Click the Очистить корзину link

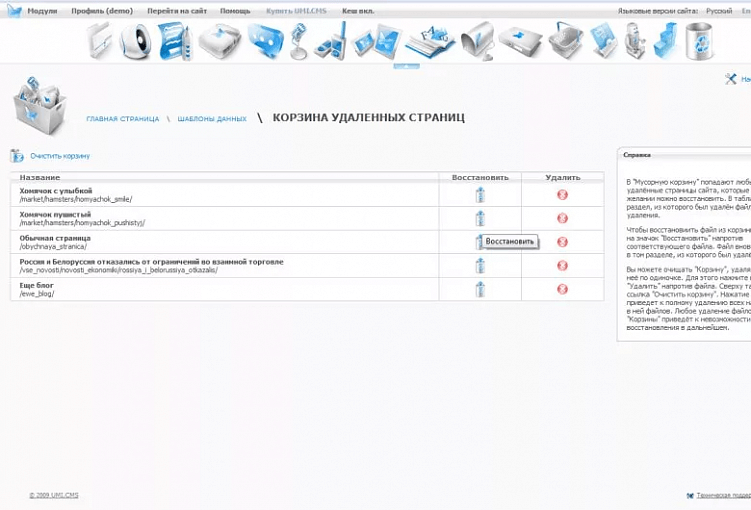pos(60,156)
